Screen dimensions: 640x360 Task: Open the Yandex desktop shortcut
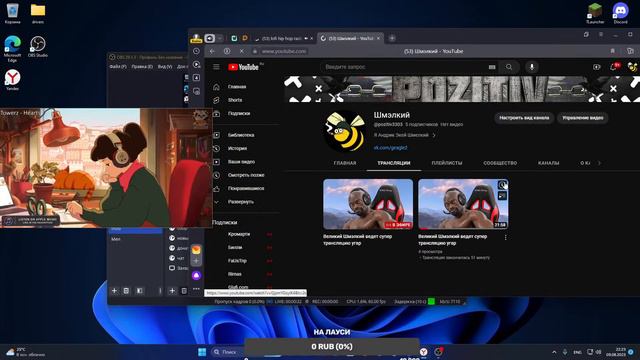(x=13, y=80)
